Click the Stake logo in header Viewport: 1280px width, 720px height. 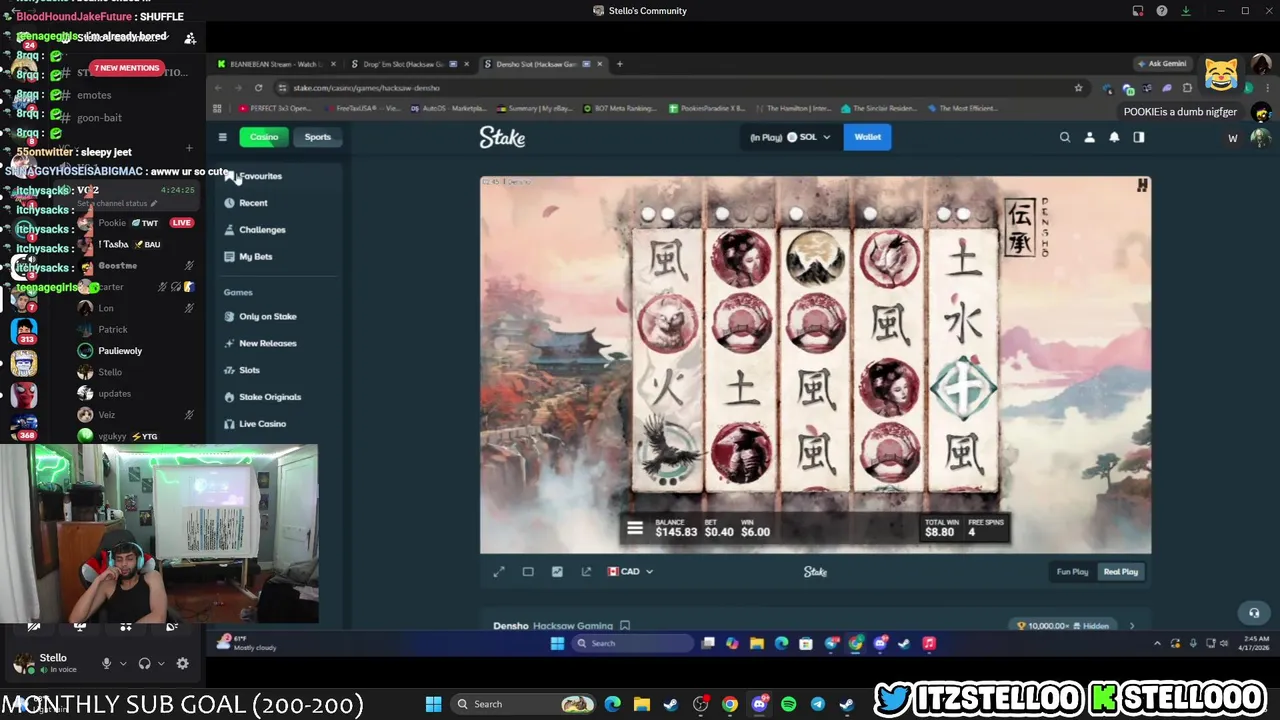point(502,137)
